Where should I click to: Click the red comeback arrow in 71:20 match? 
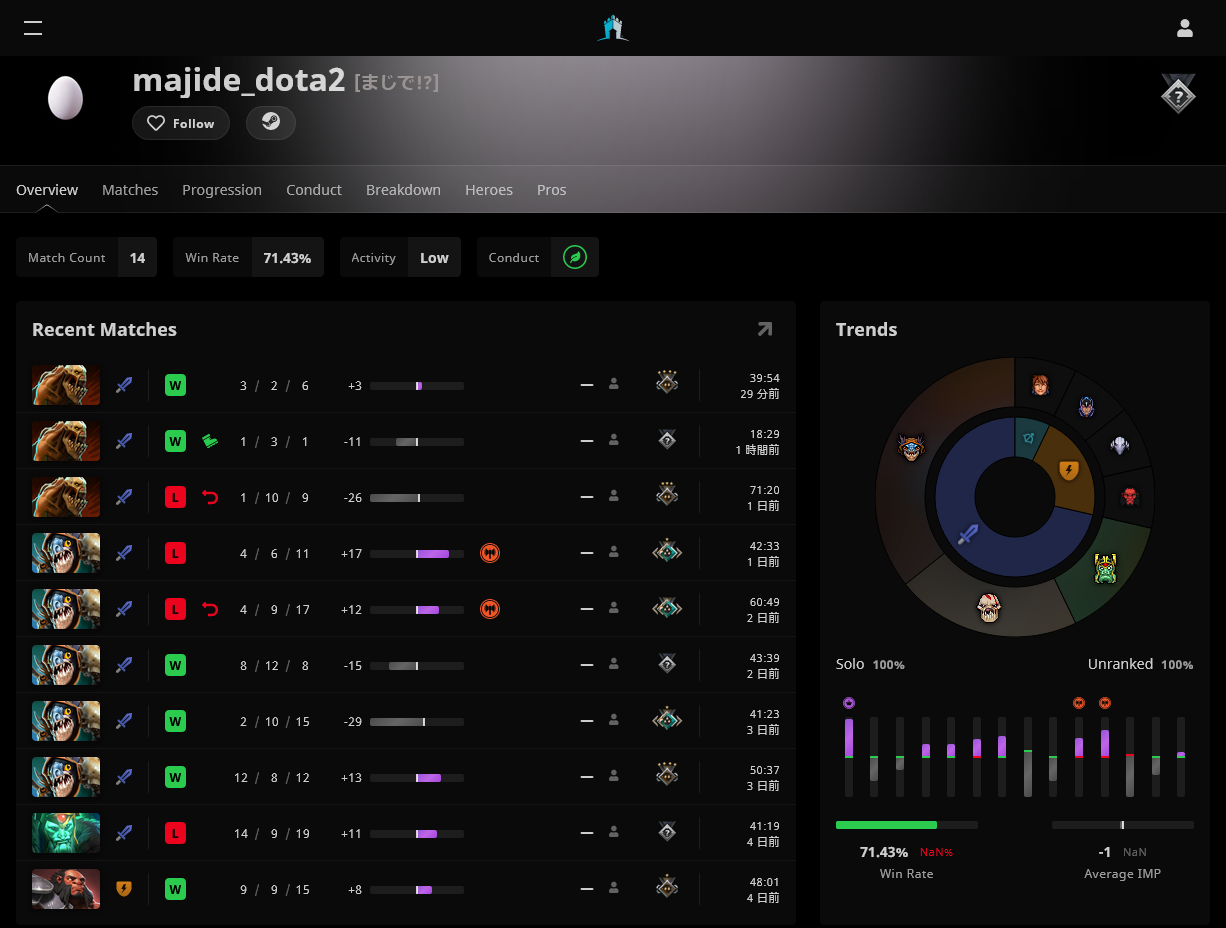(210, 497)
